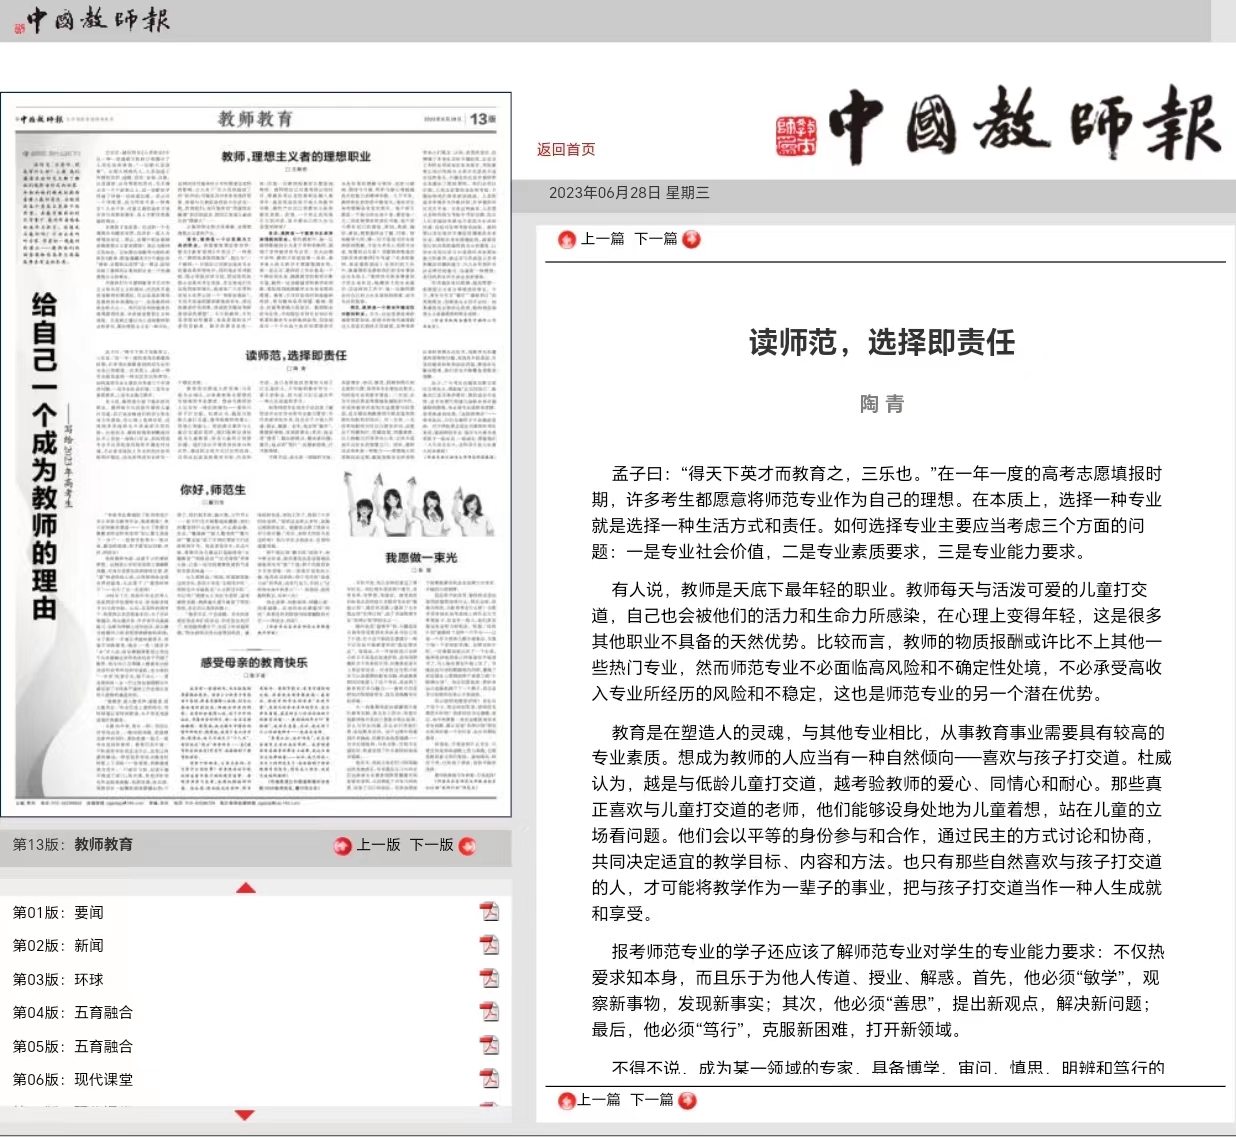Open the PDF icon for 第03版 环球
The height and width of the screenshot is (1137, 1236).
(489, 979)
